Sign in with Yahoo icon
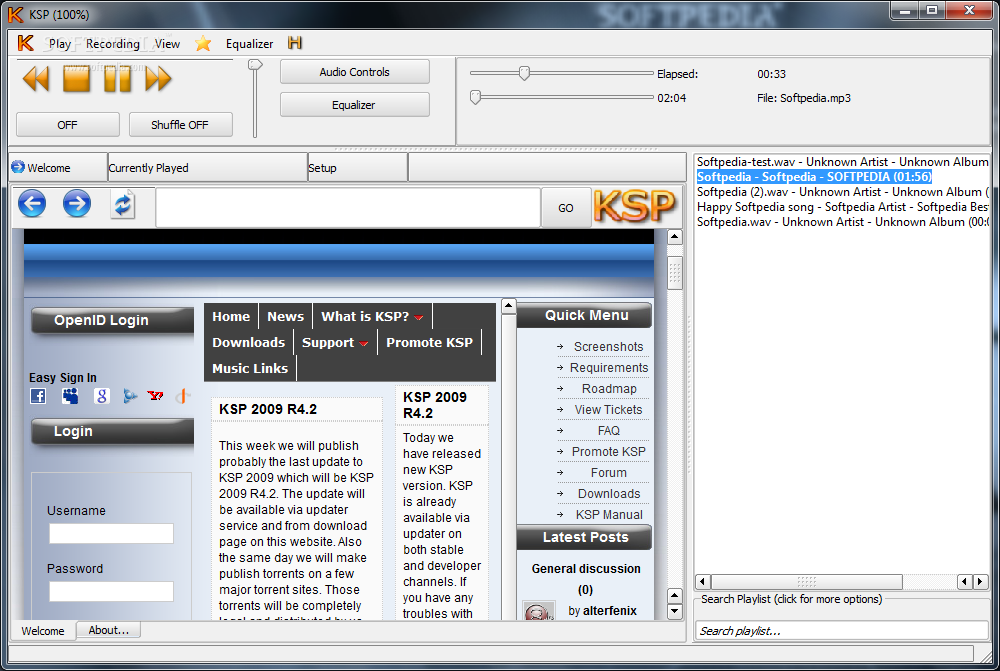The image size is (1000, 671). (155, 395)
